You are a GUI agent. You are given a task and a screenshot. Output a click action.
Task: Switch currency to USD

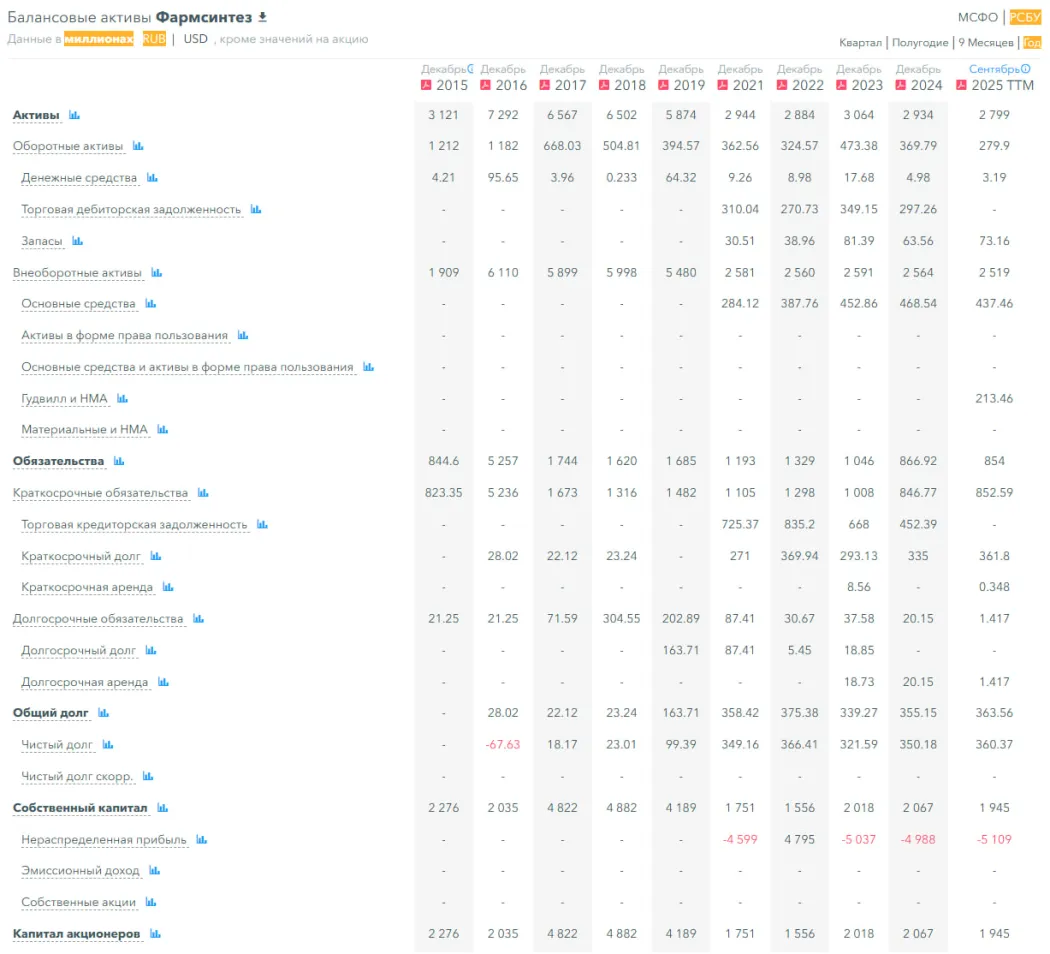tap(195, 39)
